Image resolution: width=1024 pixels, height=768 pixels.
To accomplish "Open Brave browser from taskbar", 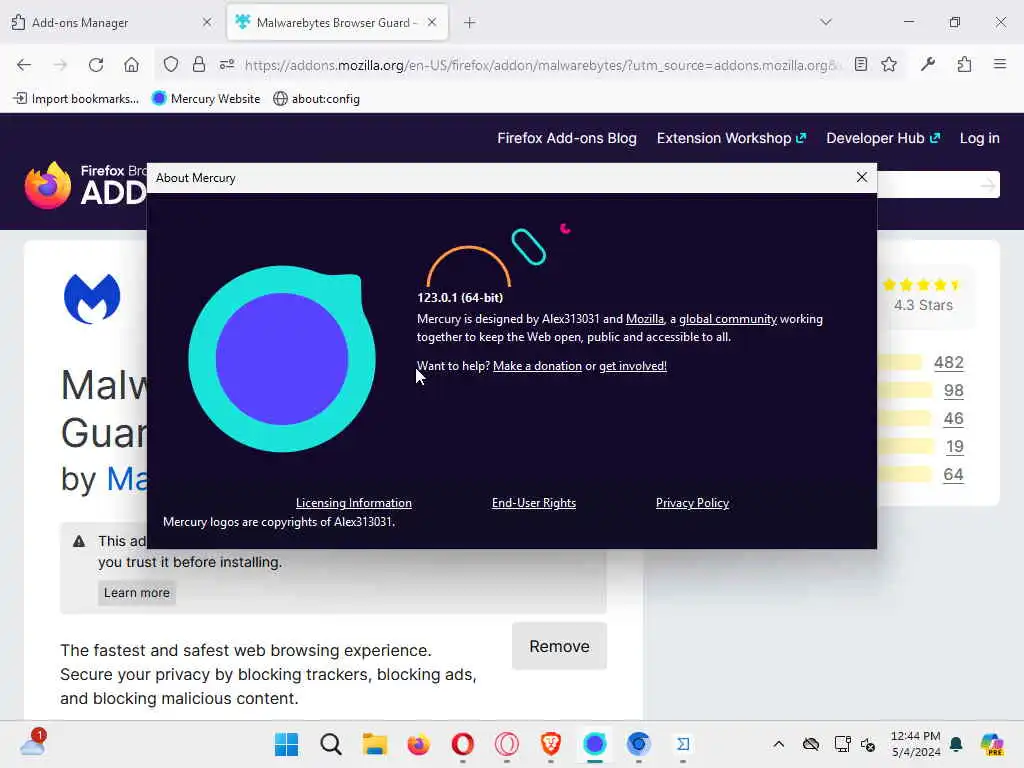I will click(x=551, y=744).
